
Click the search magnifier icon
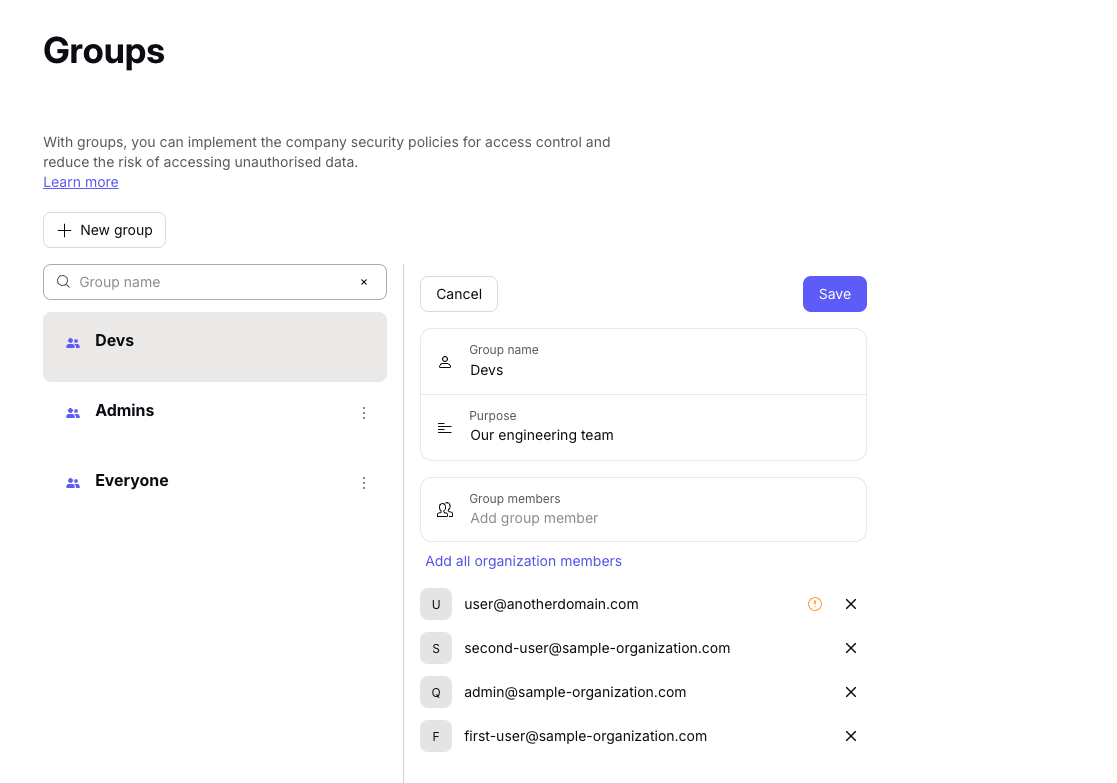(x=63, y=282)
